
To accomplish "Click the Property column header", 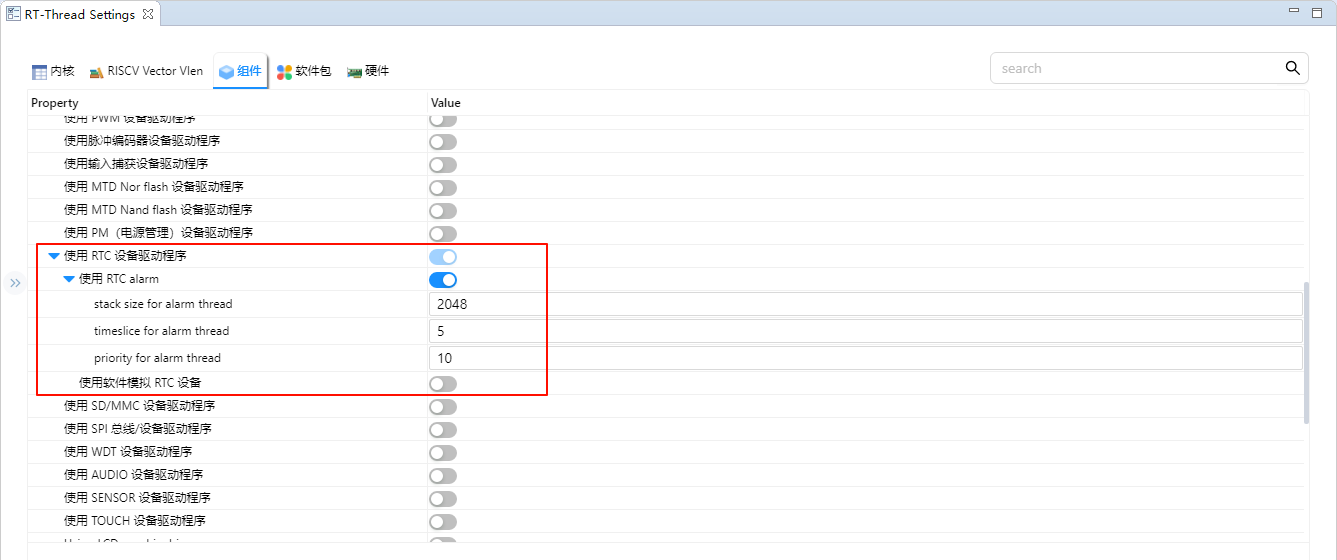I will point(55,103).
